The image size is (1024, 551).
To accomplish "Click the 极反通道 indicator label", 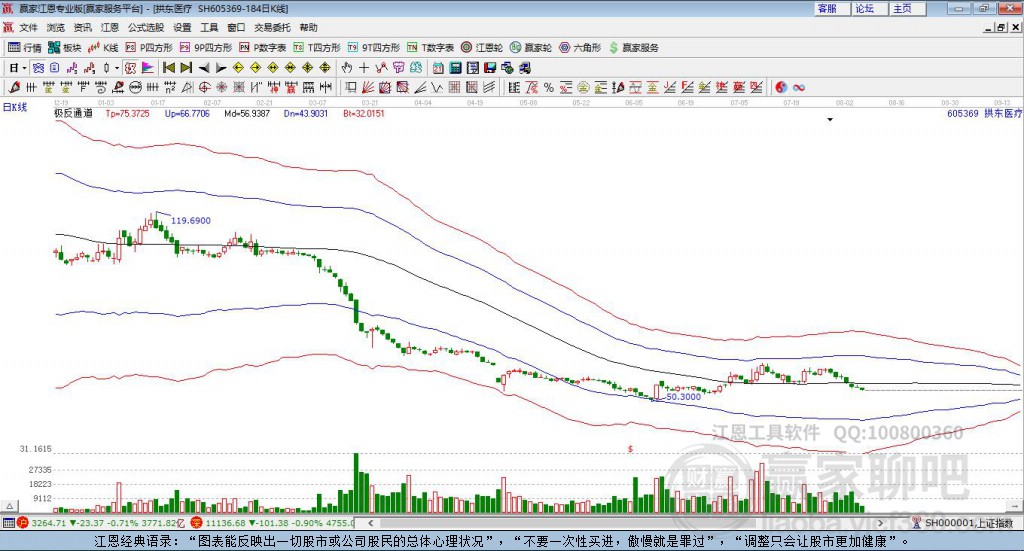I will [x=74, y=113].
